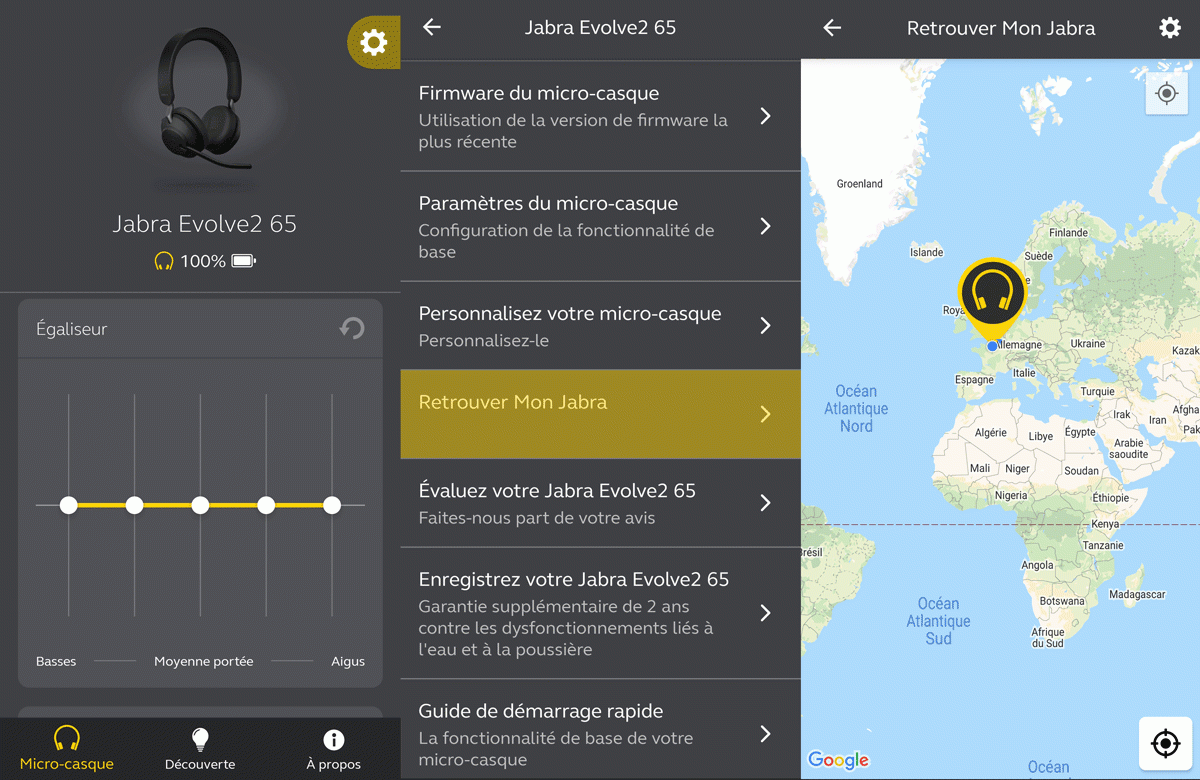1200x780 pixels.
Task: Click the Océan Atlantique Sud label
Action: tap(938, 621)
